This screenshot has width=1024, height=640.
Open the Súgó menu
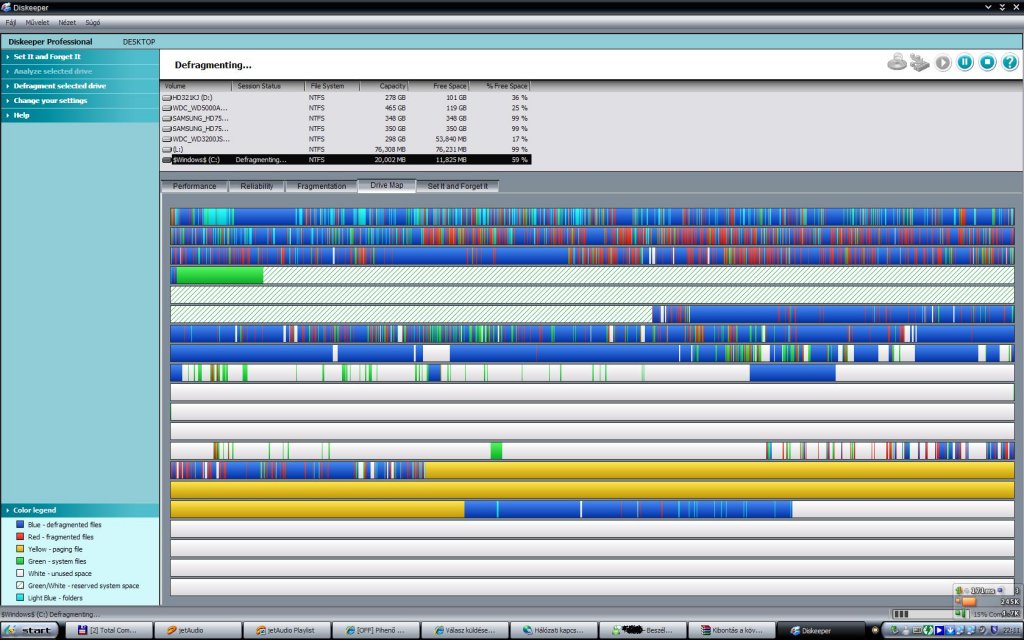(93, 22)
